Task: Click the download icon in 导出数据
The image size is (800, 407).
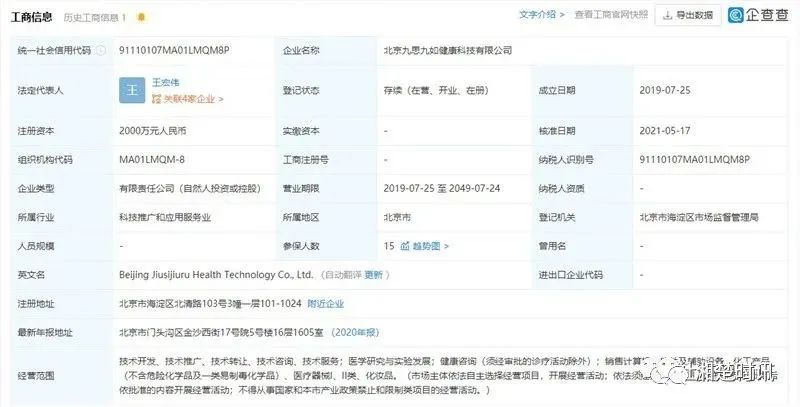Action: [667, 16]
